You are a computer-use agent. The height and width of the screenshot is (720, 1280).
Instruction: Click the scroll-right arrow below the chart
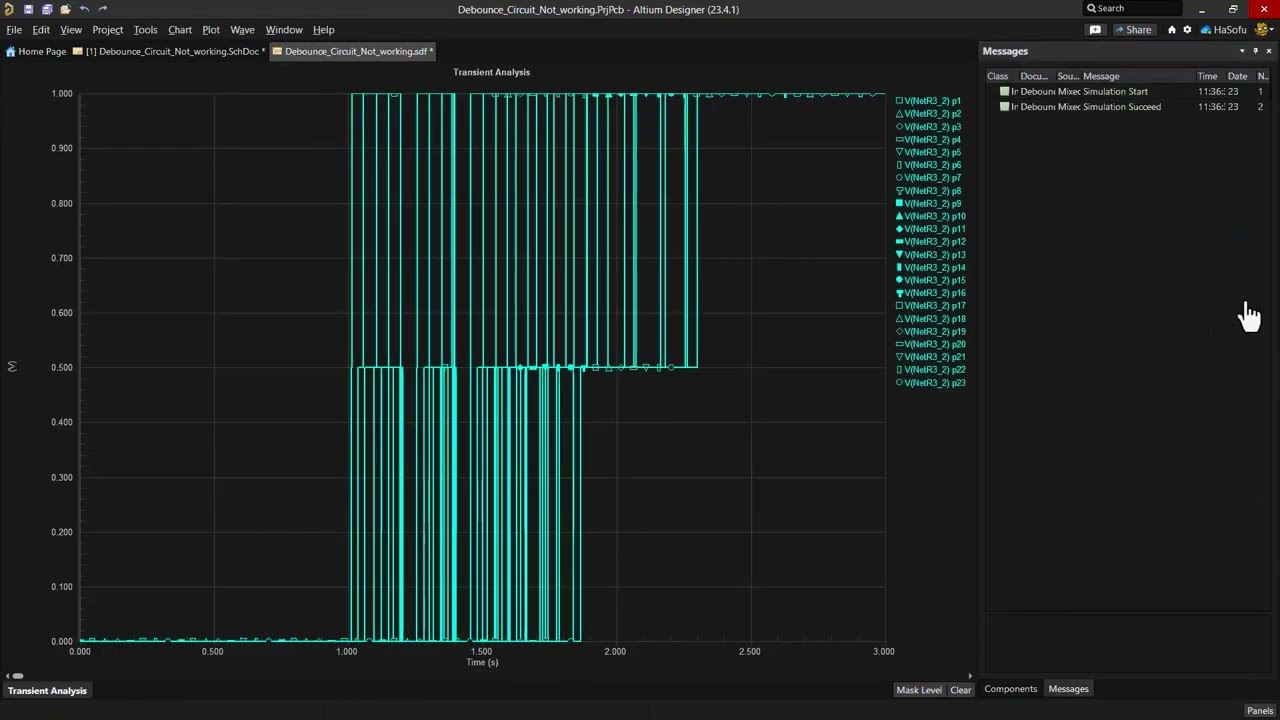click(x=969, y=676)
